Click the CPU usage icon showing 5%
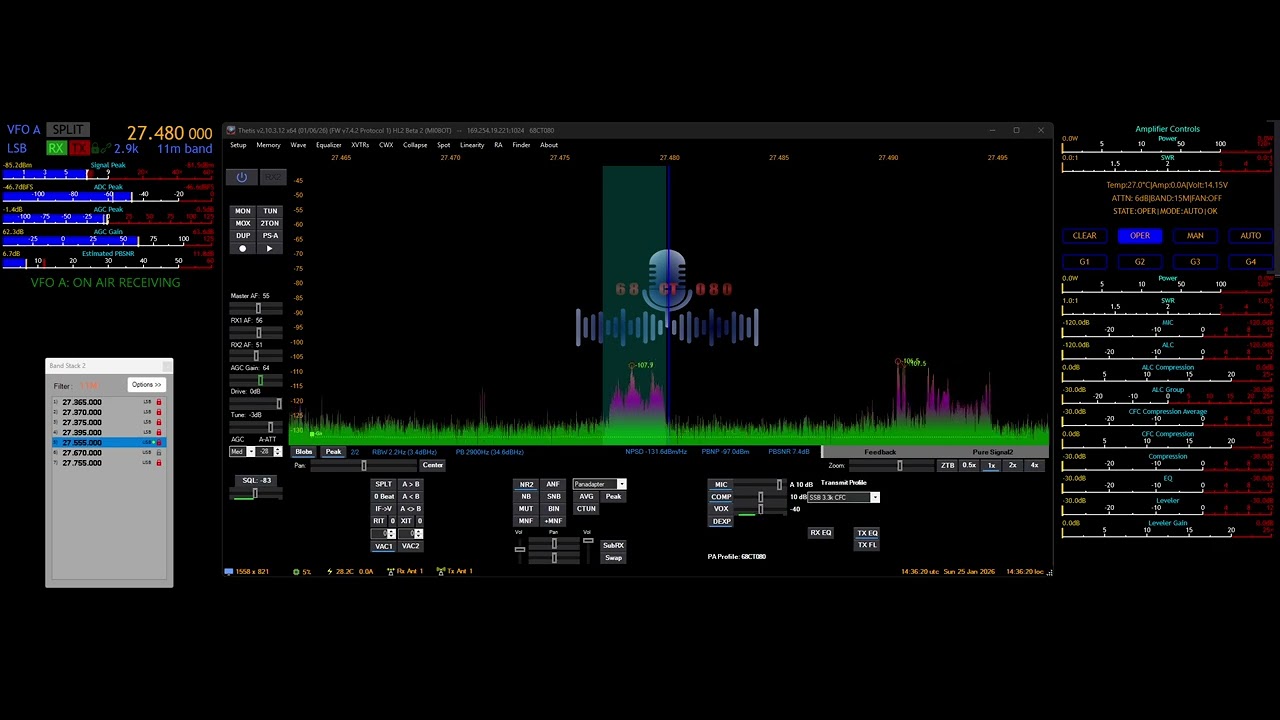This screenshot has height=720, width=1280. pyautogui.click(x=296, y=571)
